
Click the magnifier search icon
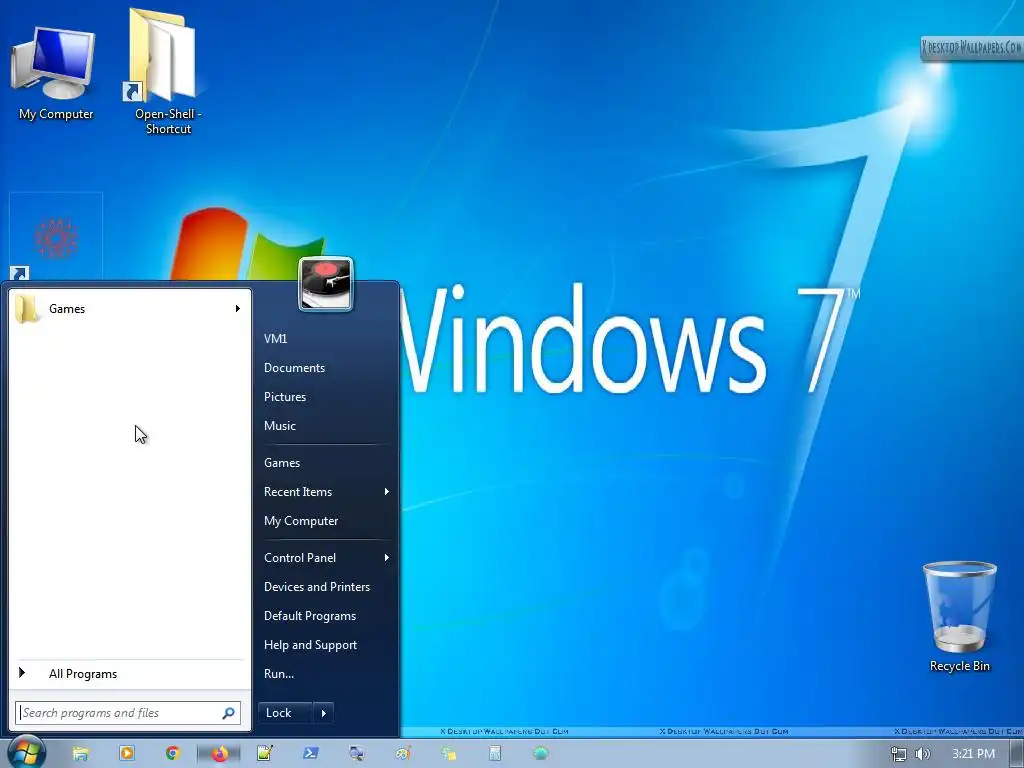pos(229,713)
